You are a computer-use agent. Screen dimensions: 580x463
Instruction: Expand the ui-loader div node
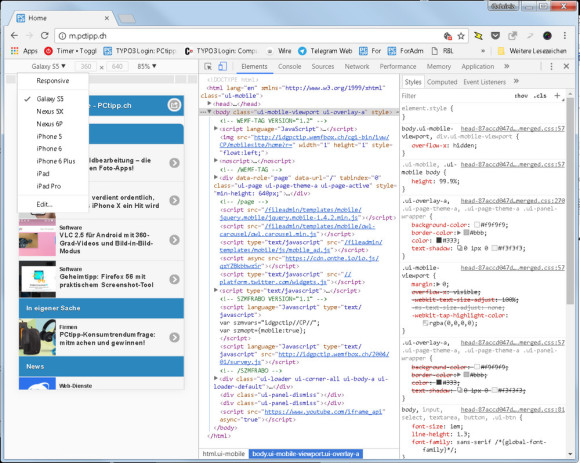coord(216,378)
